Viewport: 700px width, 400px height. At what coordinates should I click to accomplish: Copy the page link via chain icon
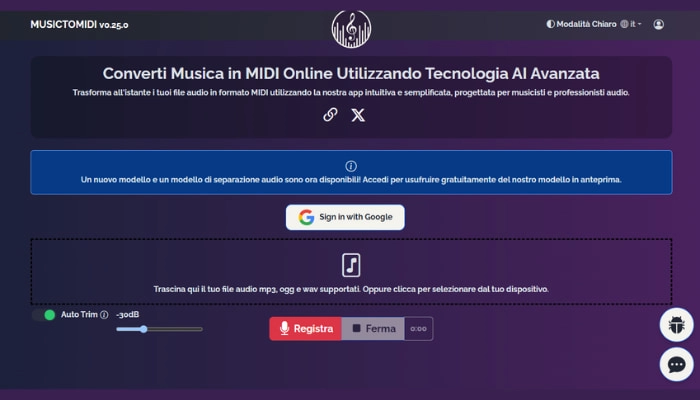[x=330, y=115]
